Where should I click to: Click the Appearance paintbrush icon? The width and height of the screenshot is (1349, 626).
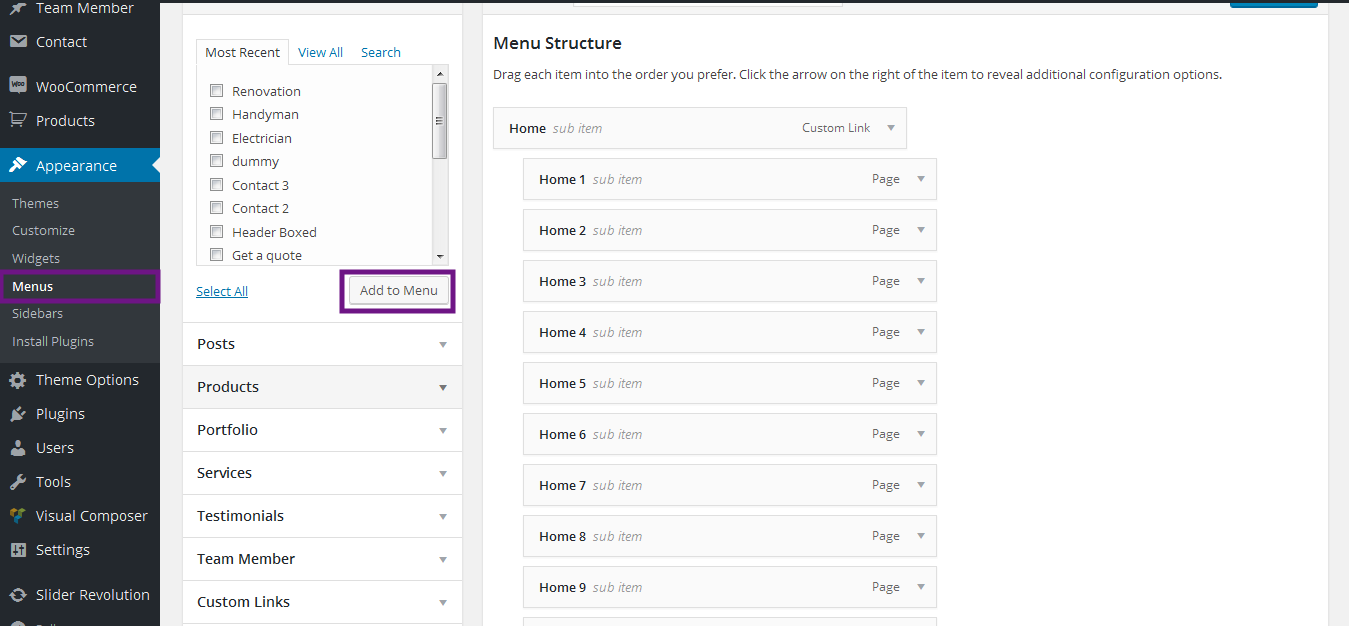(x=18, y=166)
